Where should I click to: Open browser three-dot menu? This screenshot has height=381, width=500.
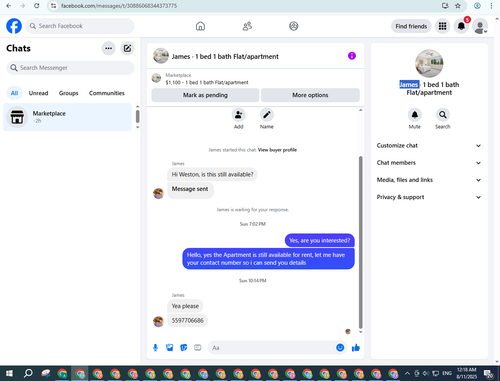click(x=491, y=6)
